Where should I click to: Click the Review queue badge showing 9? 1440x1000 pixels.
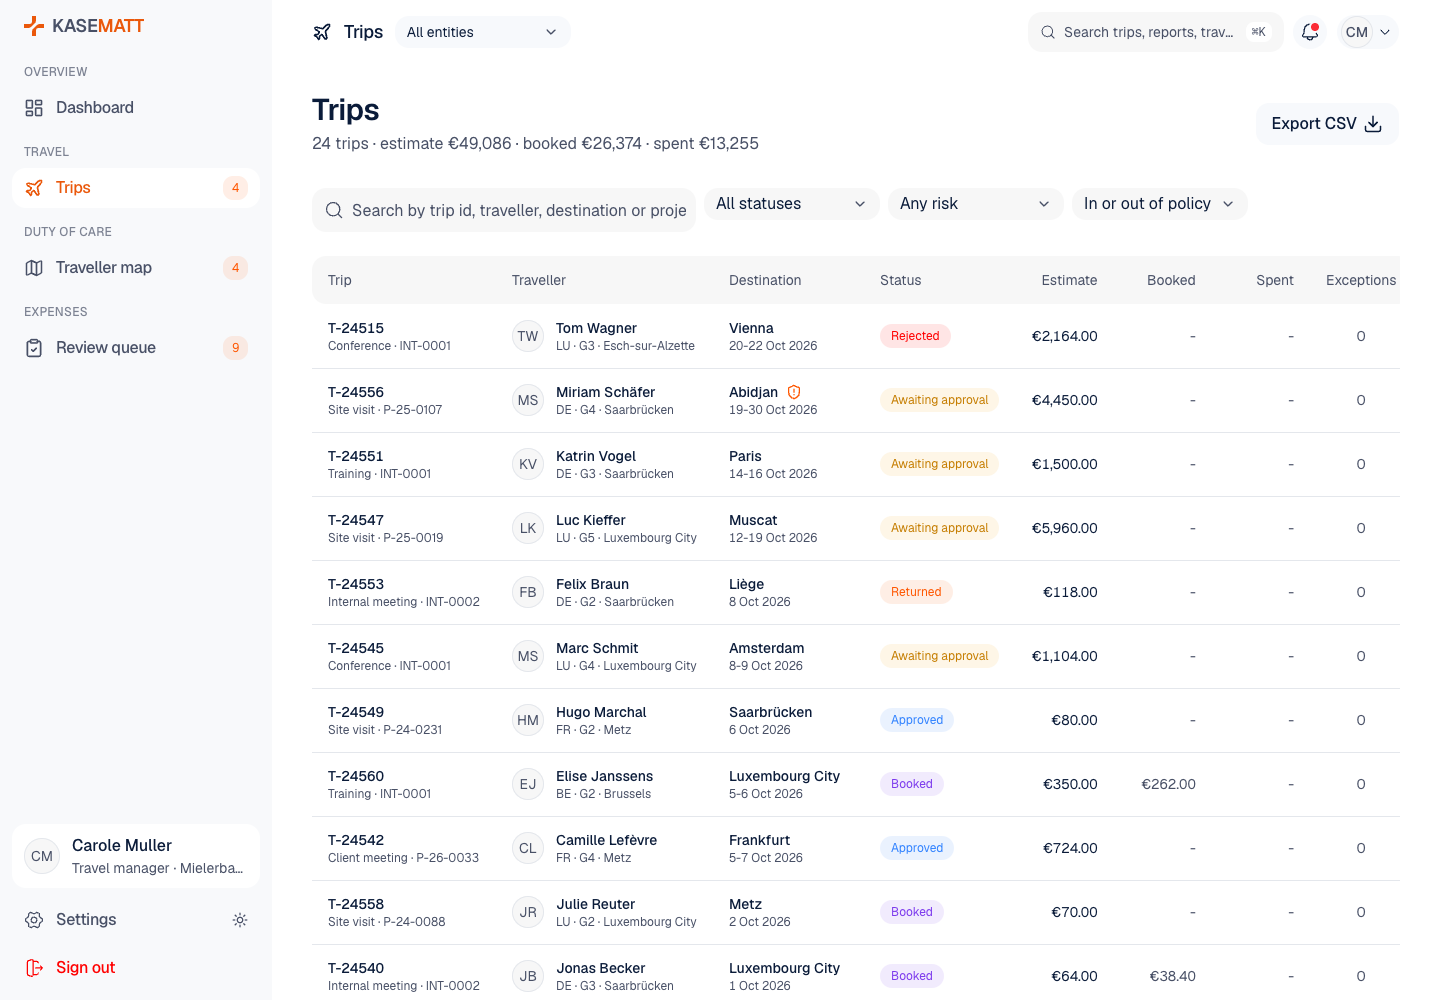[x=235, y=348]
